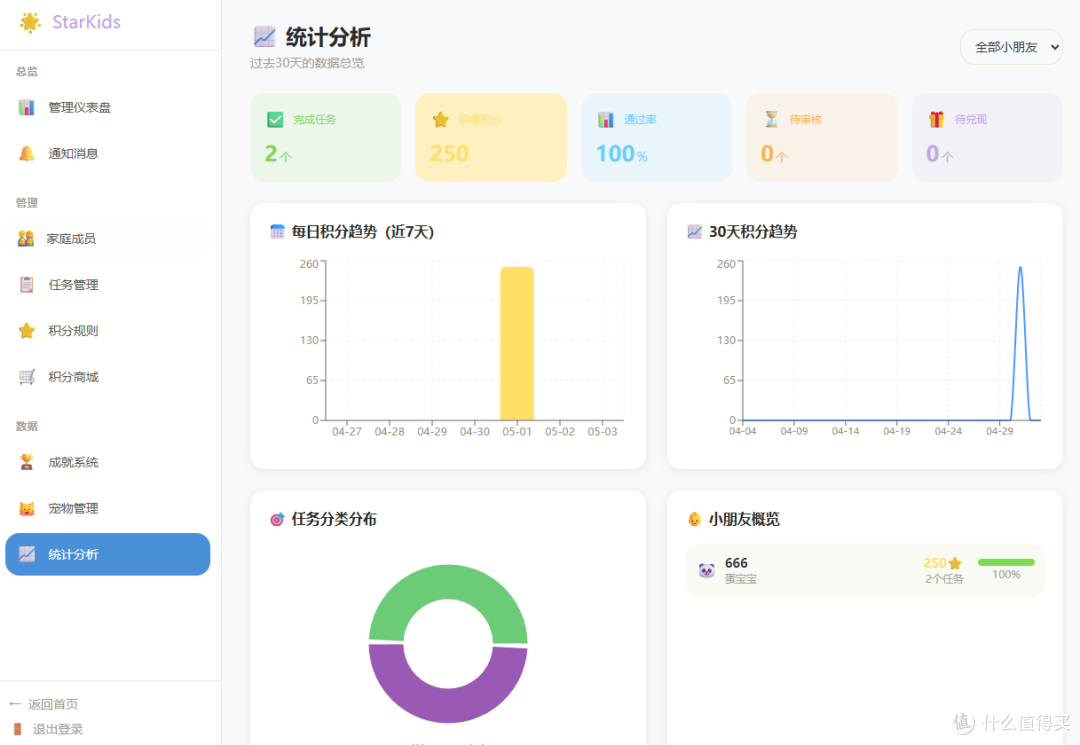Open 宠物管理 in the sidebar
The width and height of the screenshot is (1080, 745).
tap(107, 508)
